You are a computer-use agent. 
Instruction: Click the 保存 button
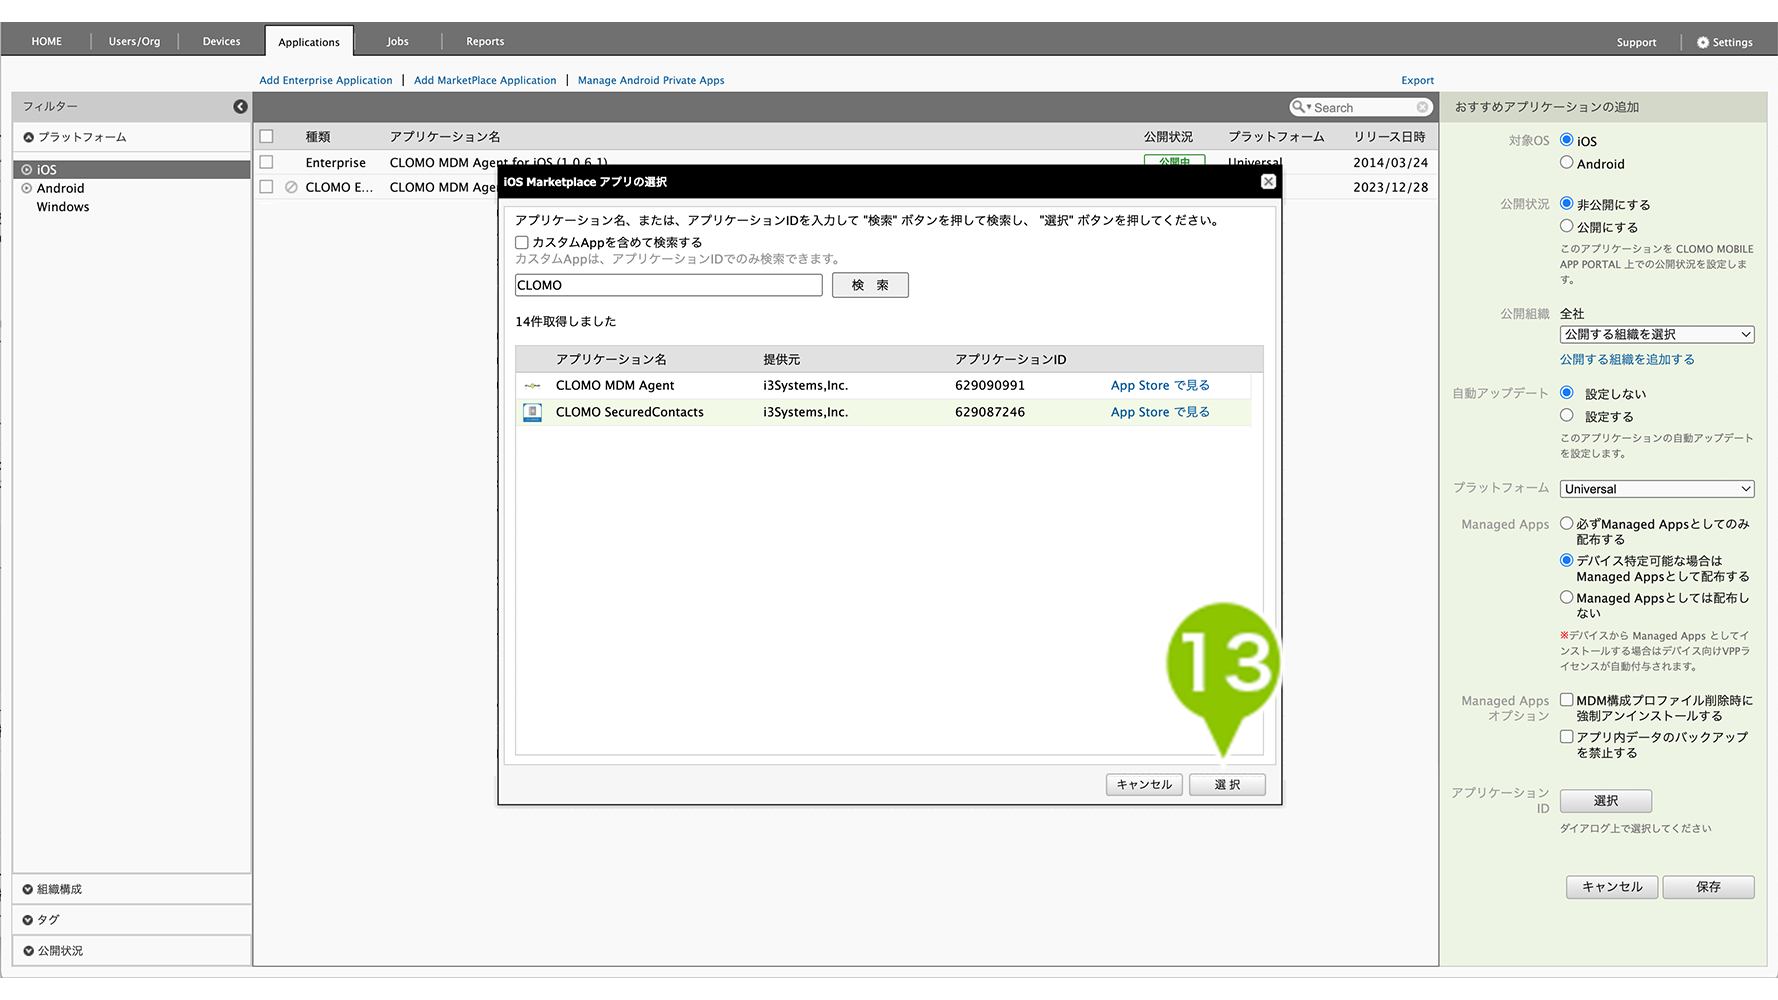[x=1708, y=887]
